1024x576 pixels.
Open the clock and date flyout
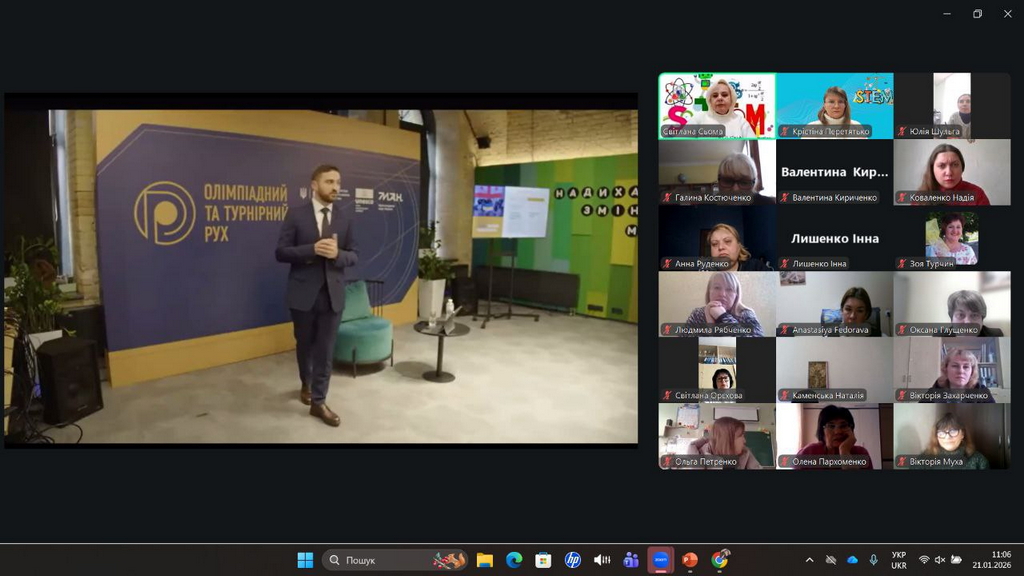point(1000,560)
